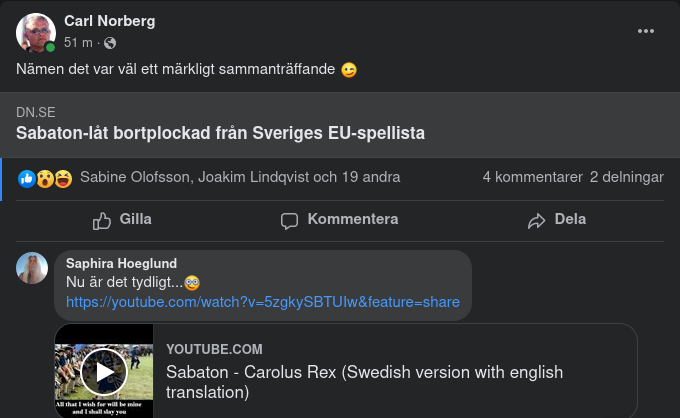The height and width of the screenshot is (418, 680).
Task: Show who reacted: Sabine Olofsson and others
Action: 240,177
